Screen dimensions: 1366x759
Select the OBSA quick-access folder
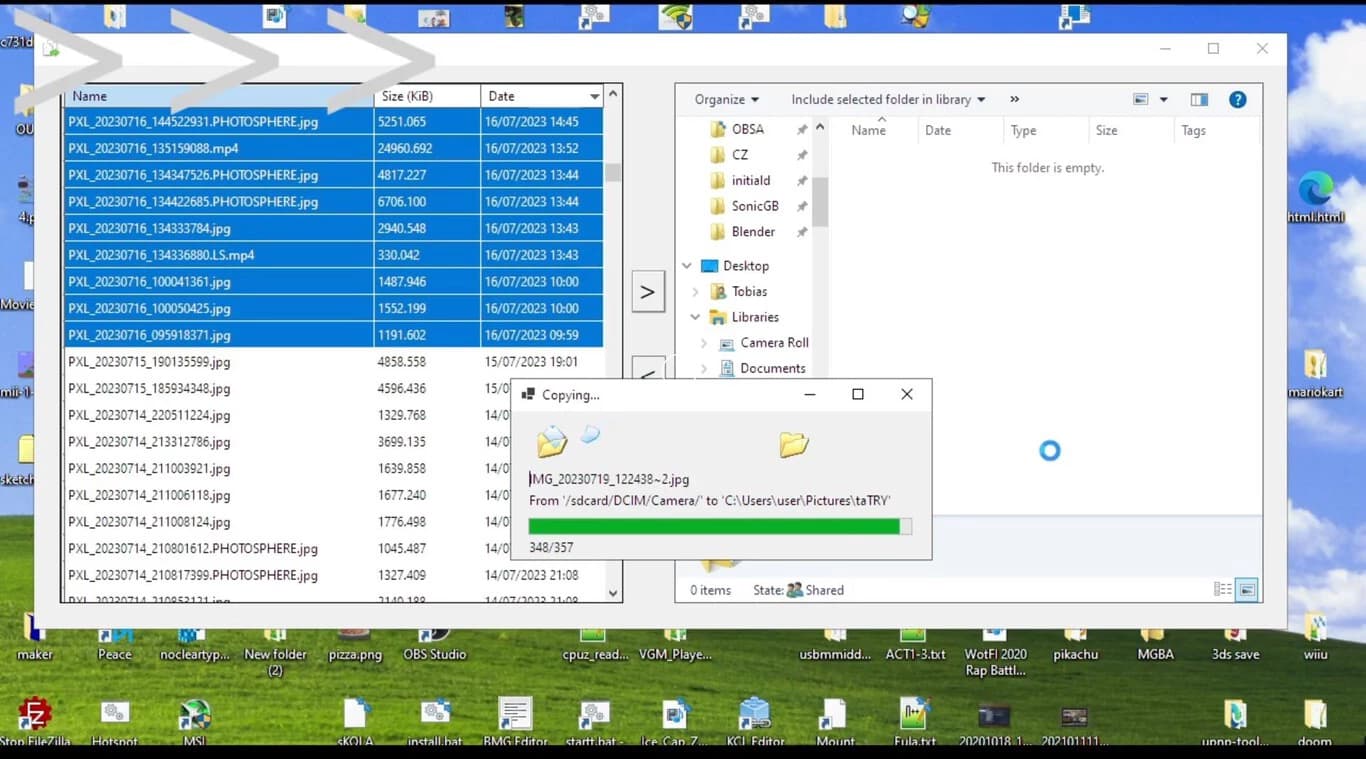(737, 130)
